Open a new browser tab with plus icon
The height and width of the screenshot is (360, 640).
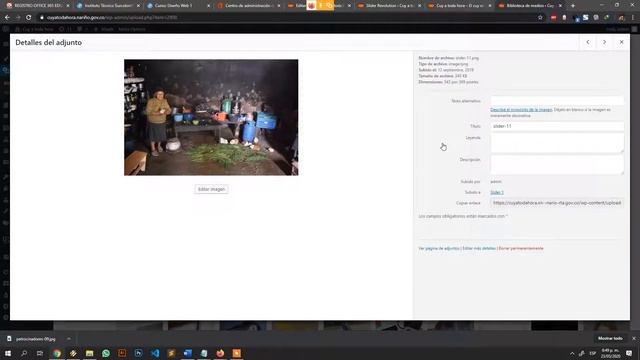click(x=572, y=6)
